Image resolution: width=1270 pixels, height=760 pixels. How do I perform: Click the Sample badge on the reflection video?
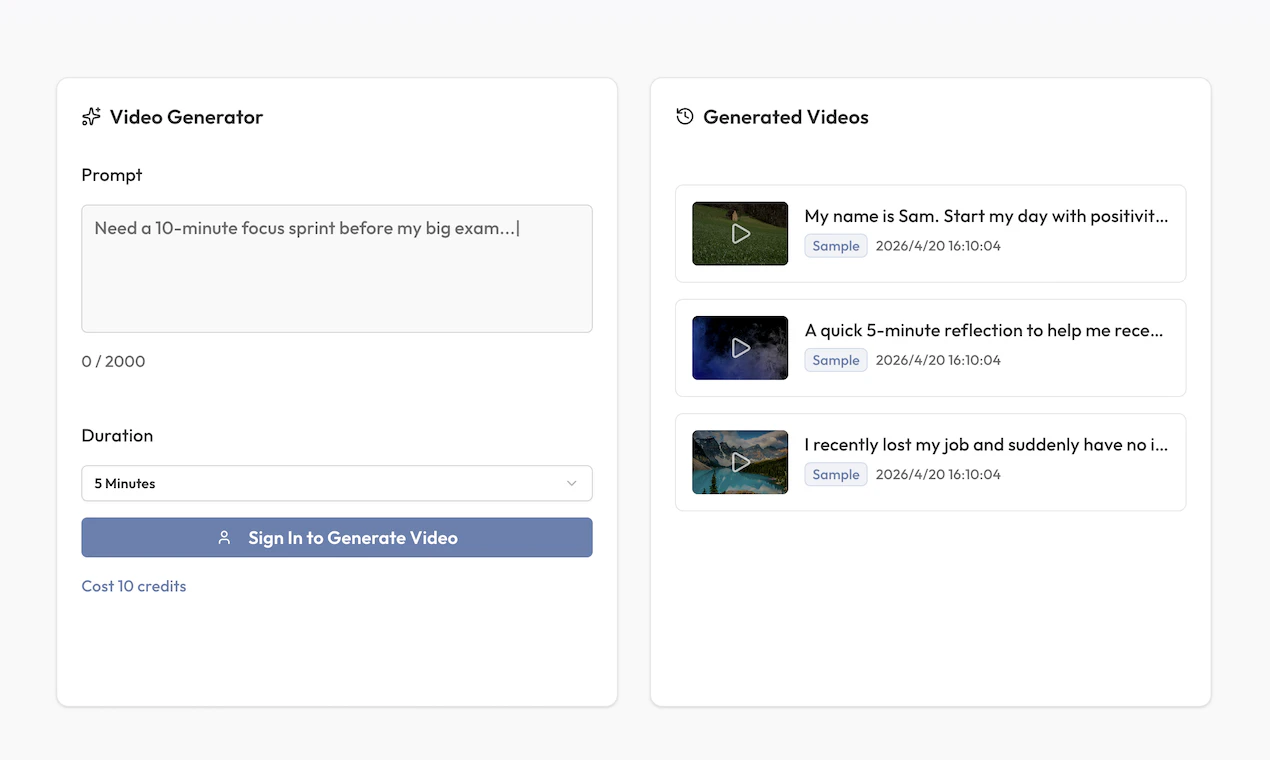(x=835, y=359)
